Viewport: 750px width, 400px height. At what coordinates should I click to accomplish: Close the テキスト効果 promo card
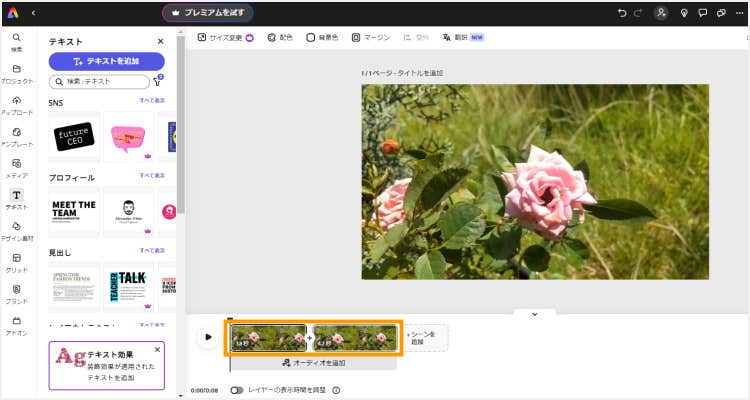click(157, 350)
